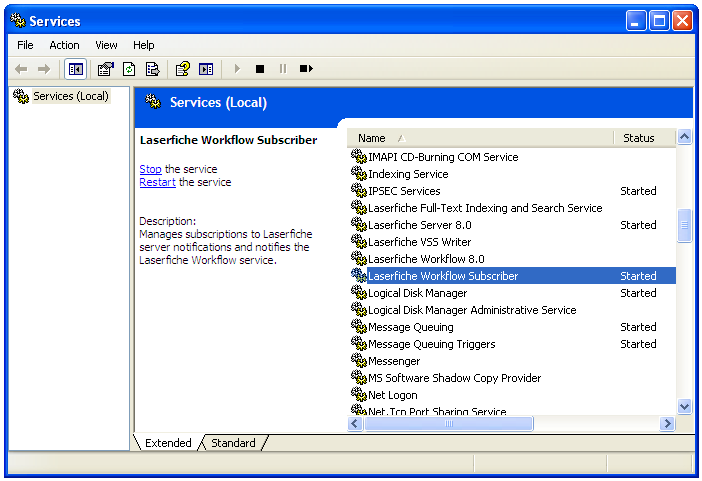Select Message Queuing service
Viewport: 702px width, 481px height.
tap(411, 327)
